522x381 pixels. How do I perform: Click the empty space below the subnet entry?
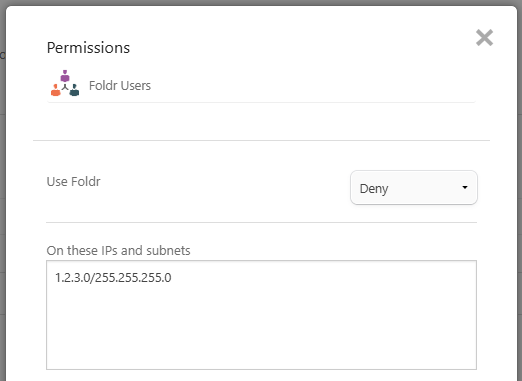click(x=261, y=328)
